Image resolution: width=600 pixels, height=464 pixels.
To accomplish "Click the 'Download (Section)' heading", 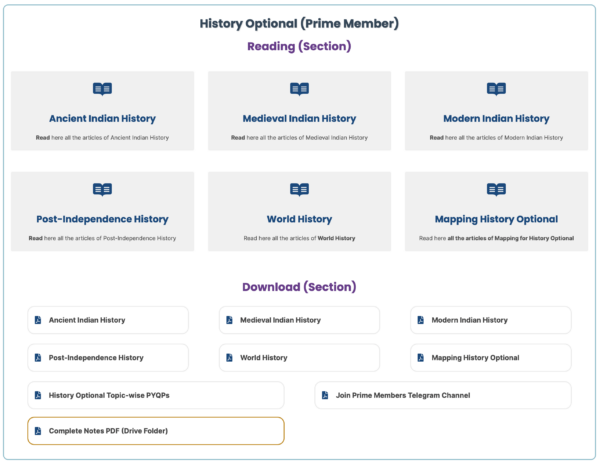I will coord(299,287).
